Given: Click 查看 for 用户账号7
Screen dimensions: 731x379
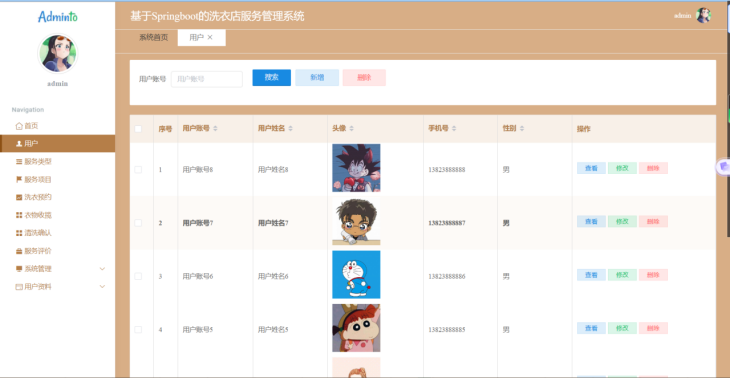Looking at the screenshot, I should click(591, 221).
